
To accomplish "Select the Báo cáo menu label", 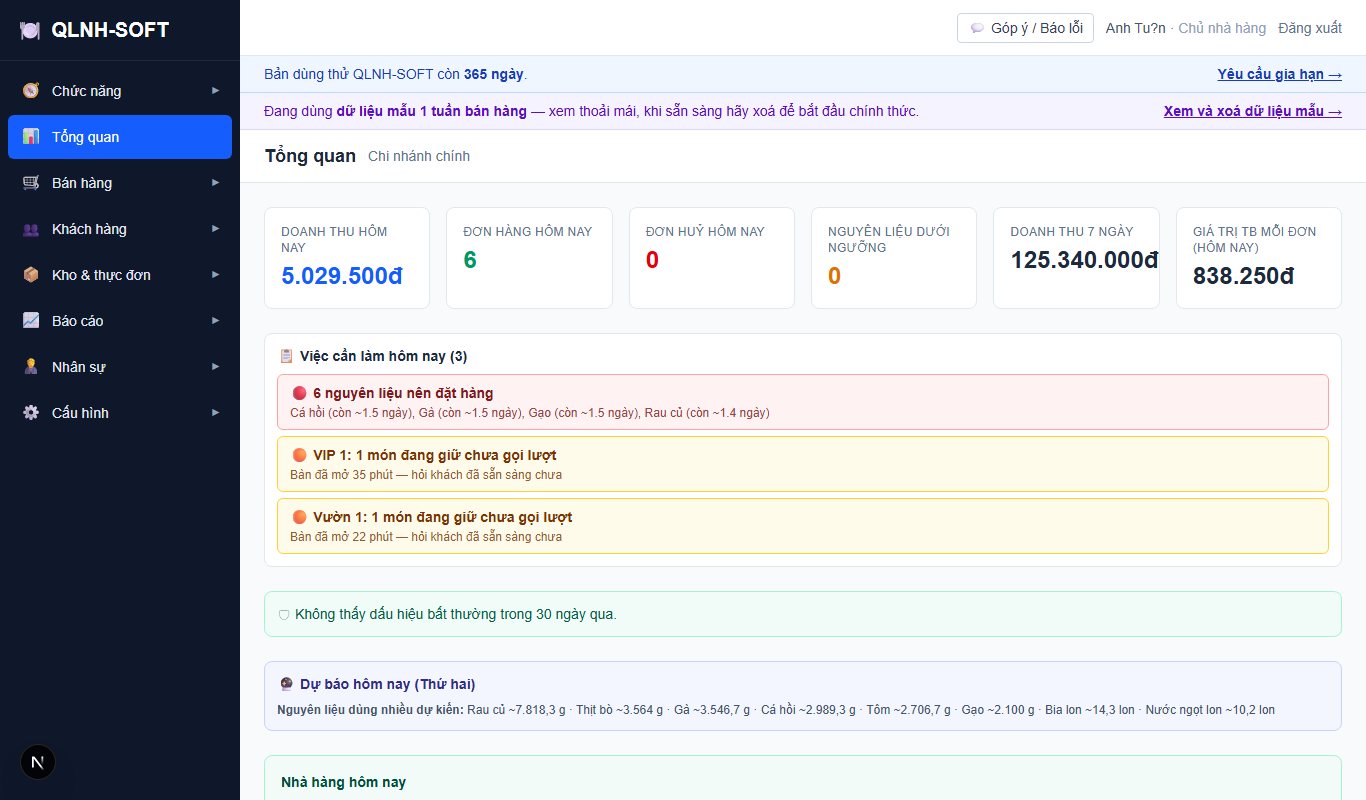I will [78, 321].
